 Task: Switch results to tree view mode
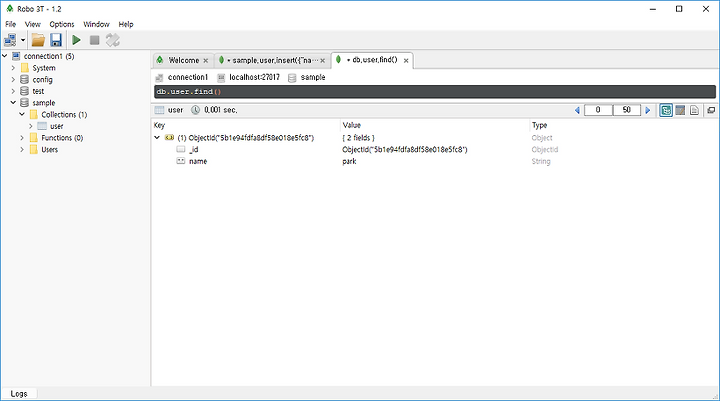pos(666,110)
